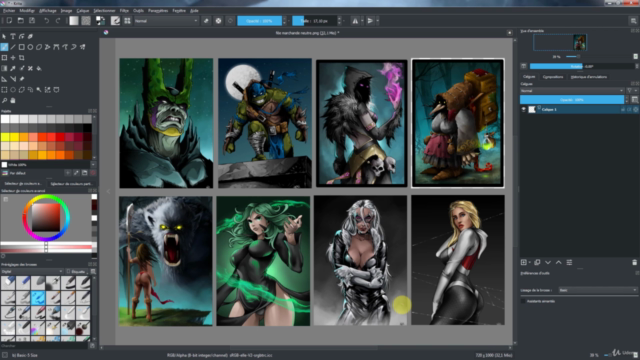Viewport: 640px width, 360px height.
Task: Move layer up with chevron arrow
Action: pos(558,262)
